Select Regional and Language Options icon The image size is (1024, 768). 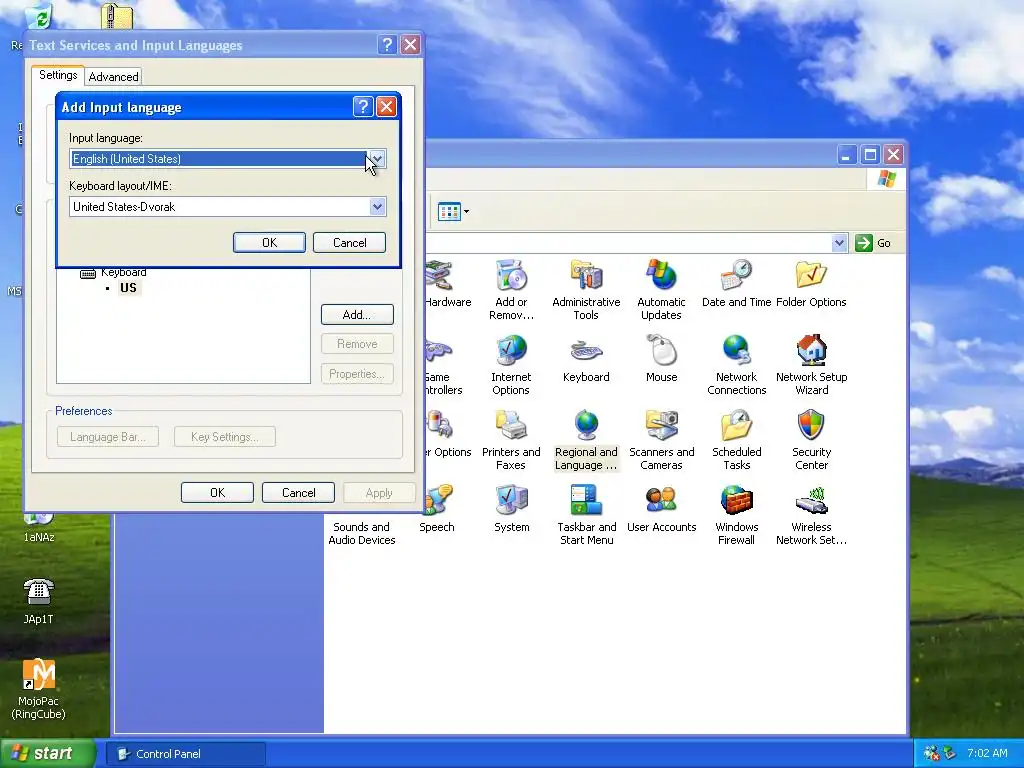tap(586, 440)
